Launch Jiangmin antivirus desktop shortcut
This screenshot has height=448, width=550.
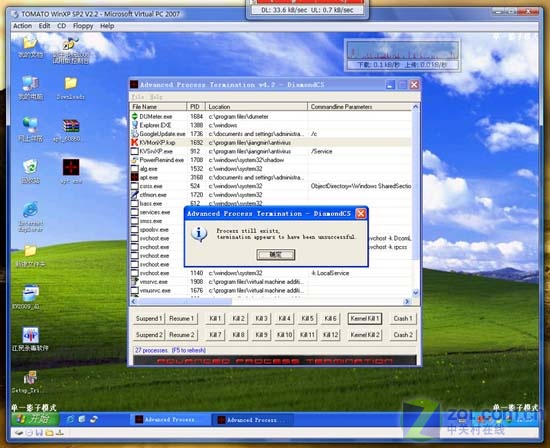(31, 335)
